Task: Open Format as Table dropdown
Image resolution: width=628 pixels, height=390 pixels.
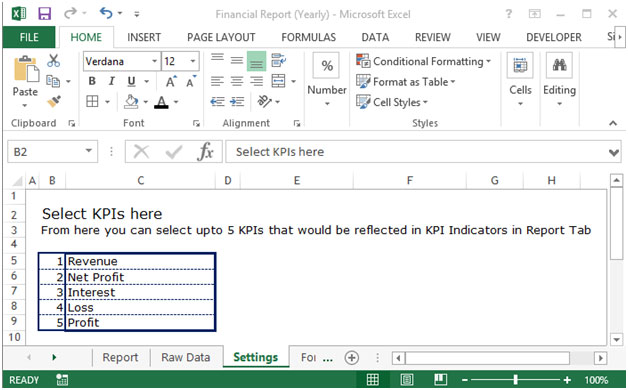Action: (406, 82)
